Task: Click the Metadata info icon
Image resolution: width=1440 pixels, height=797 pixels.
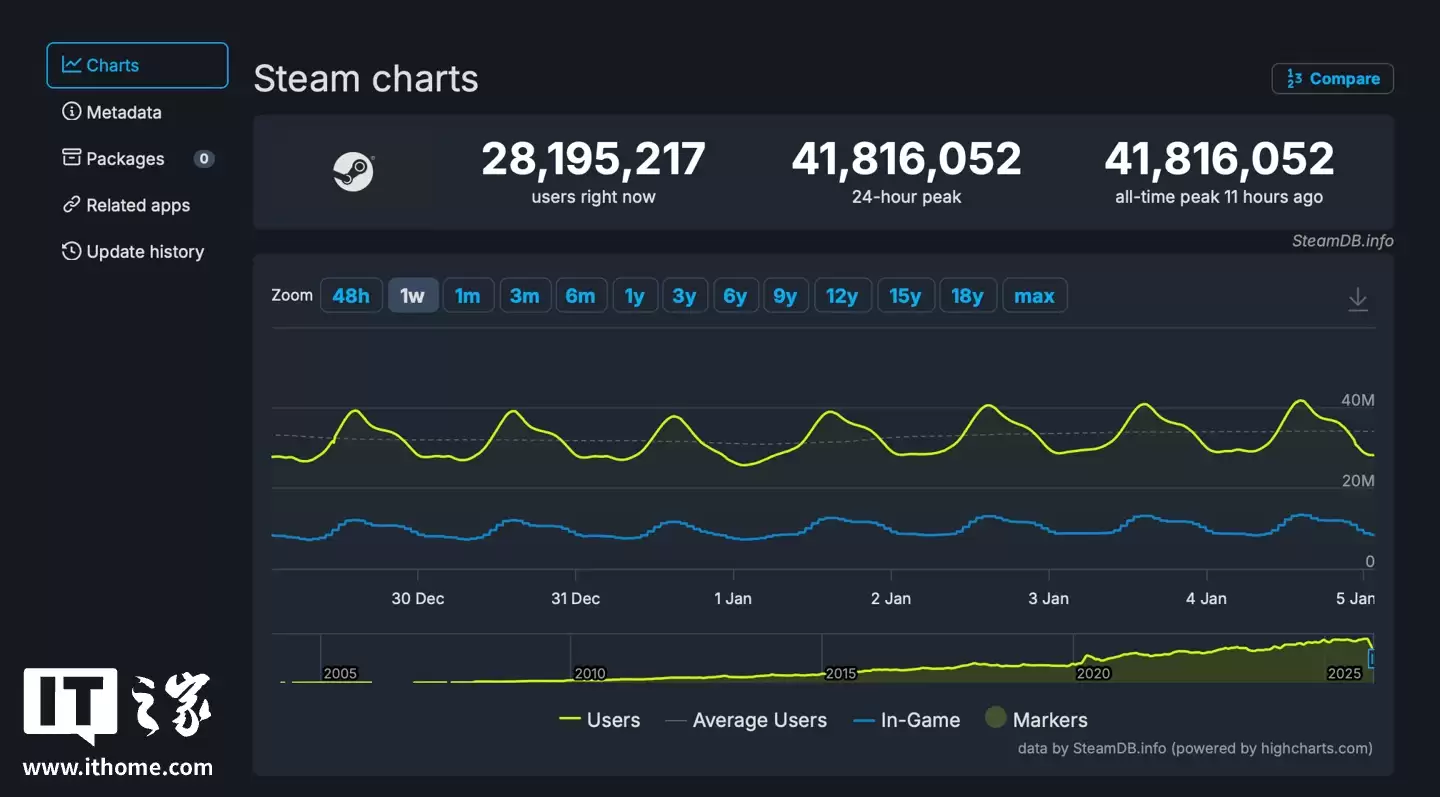Action: (70, 112)
